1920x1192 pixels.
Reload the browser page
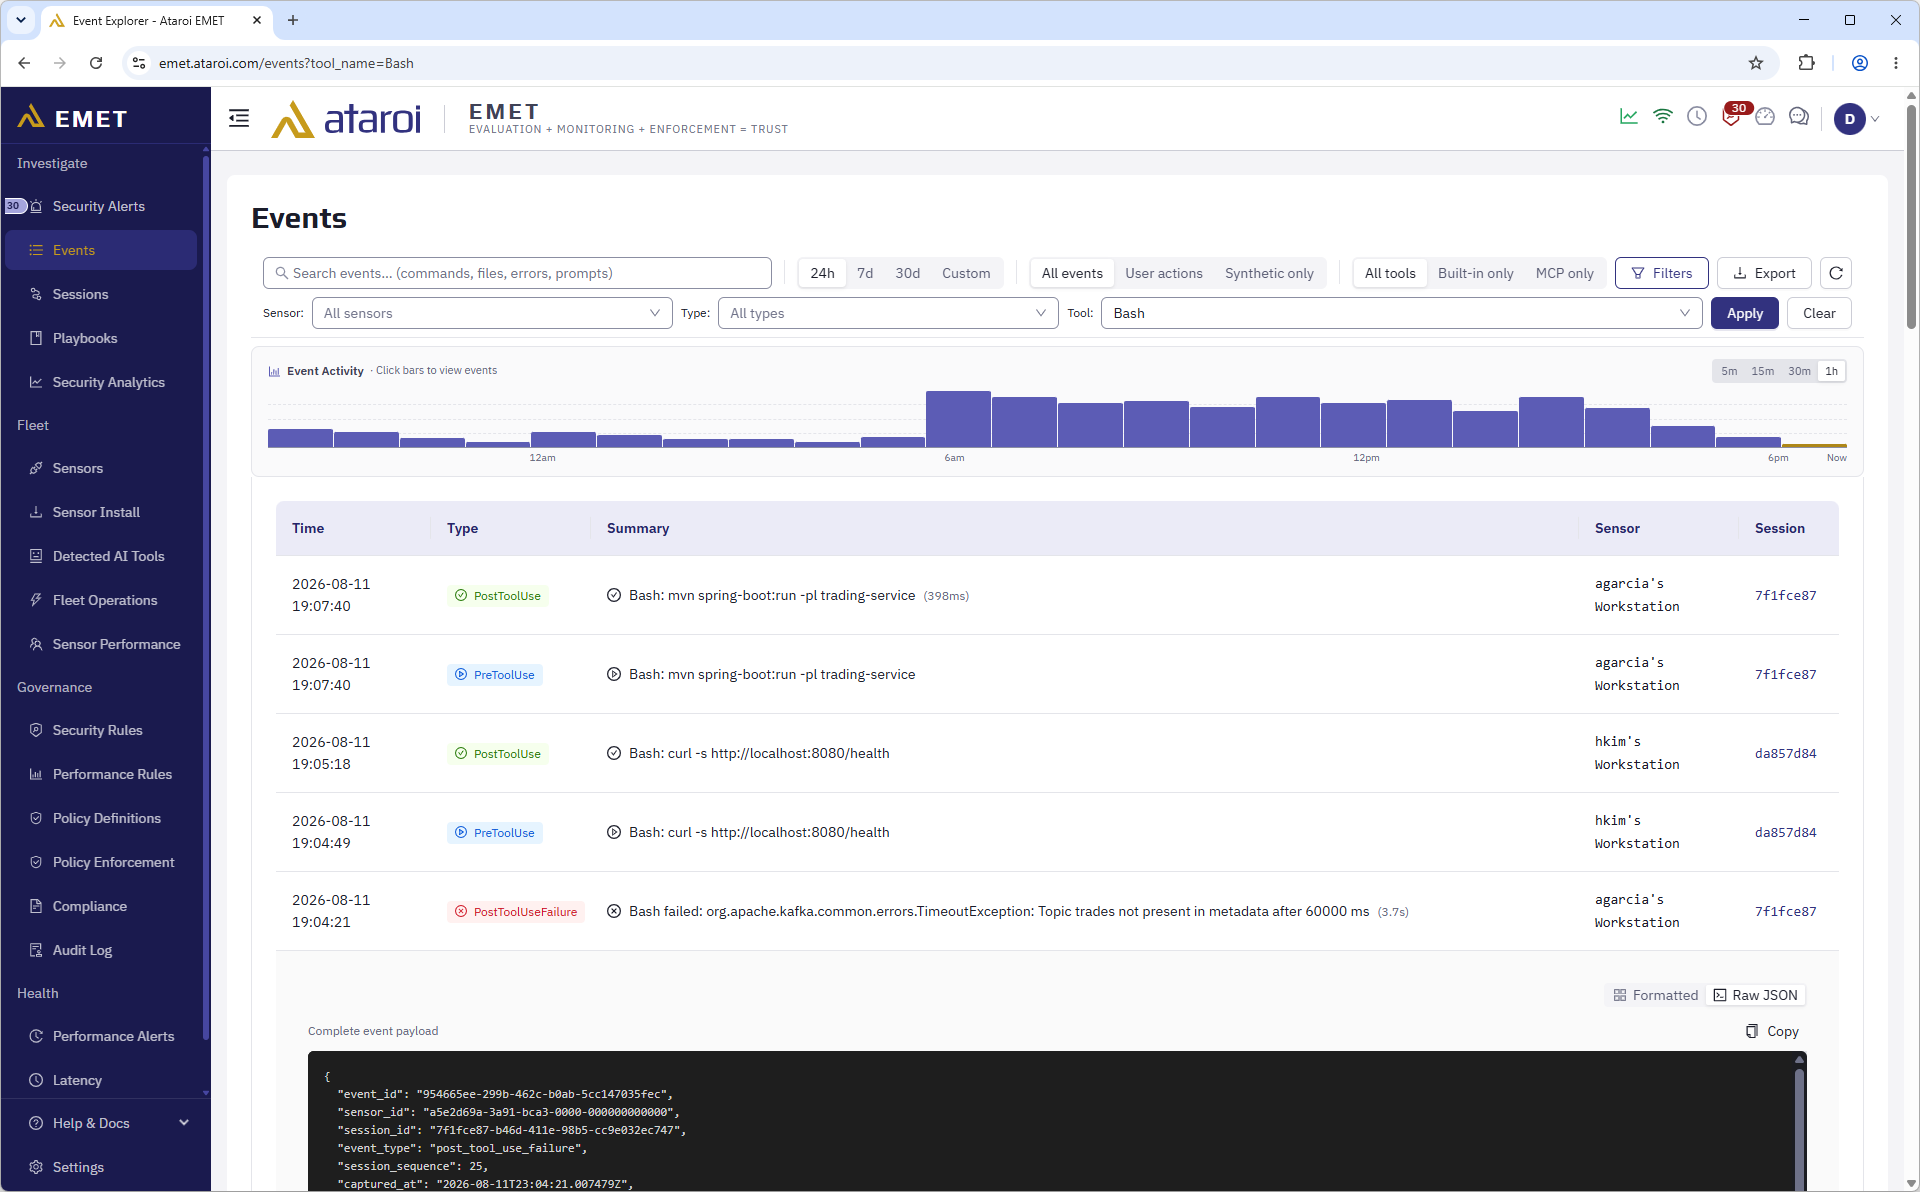[x=96, y=63]
